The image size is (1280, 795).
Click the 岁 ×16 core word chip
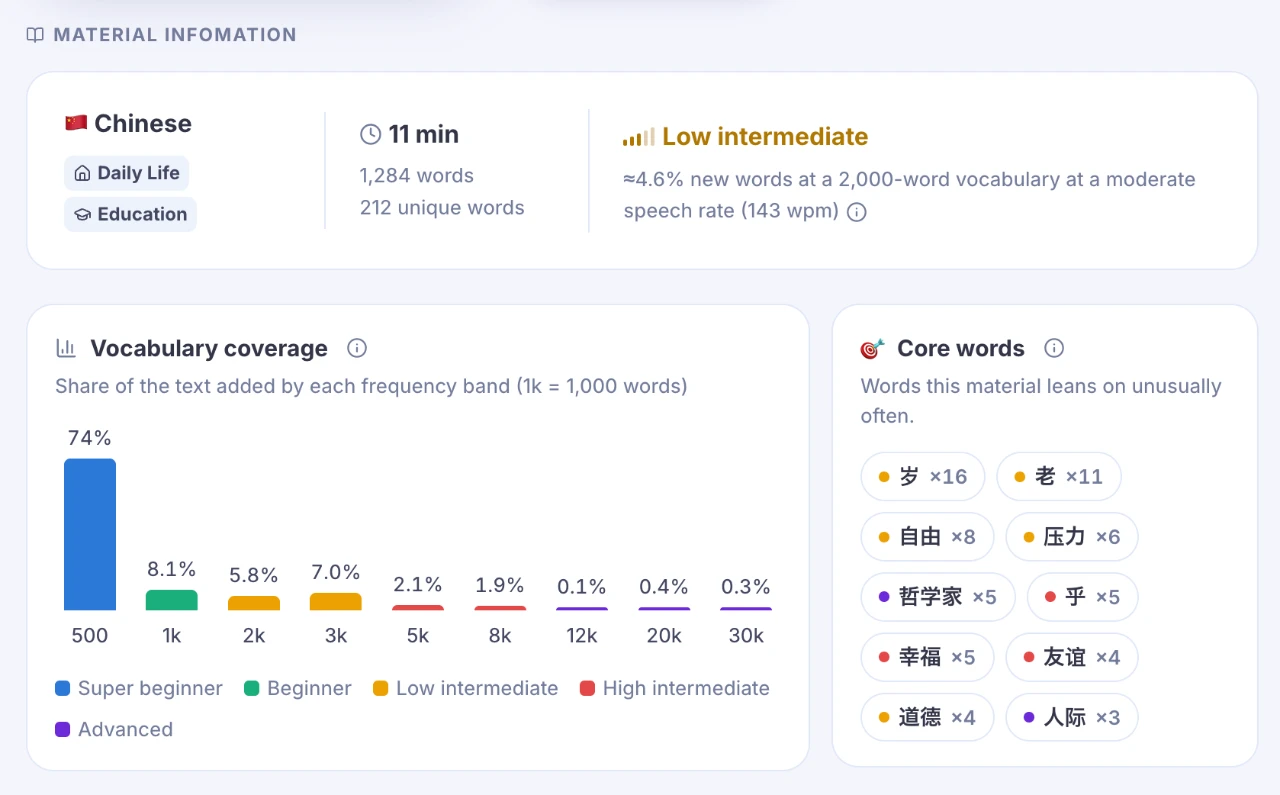click(923, 477)
